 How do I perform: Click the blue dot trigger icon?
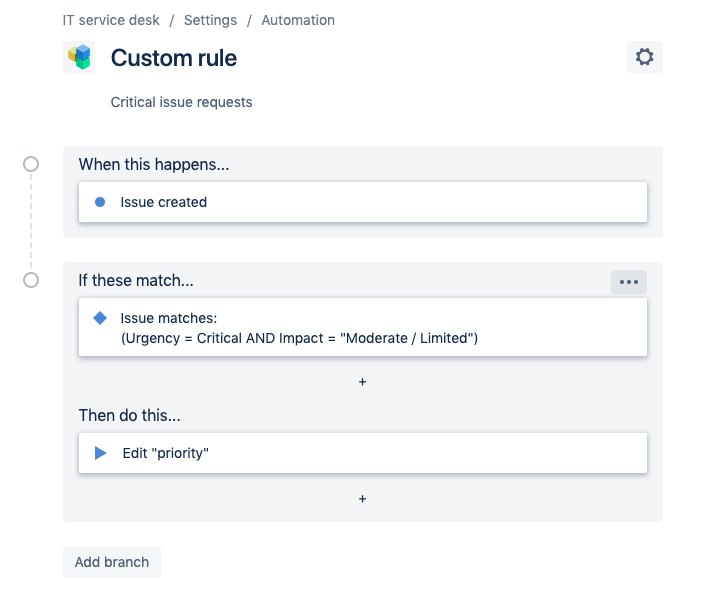click(100, 202)
